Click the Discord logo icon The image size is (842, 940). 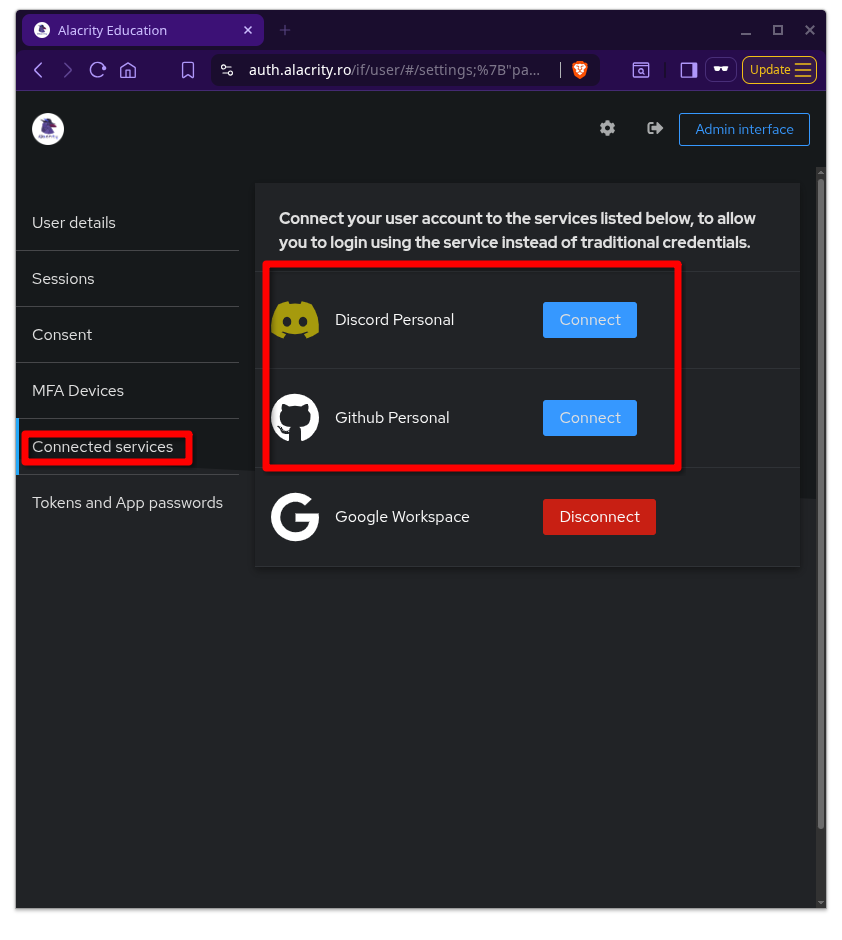coord(295,320)
